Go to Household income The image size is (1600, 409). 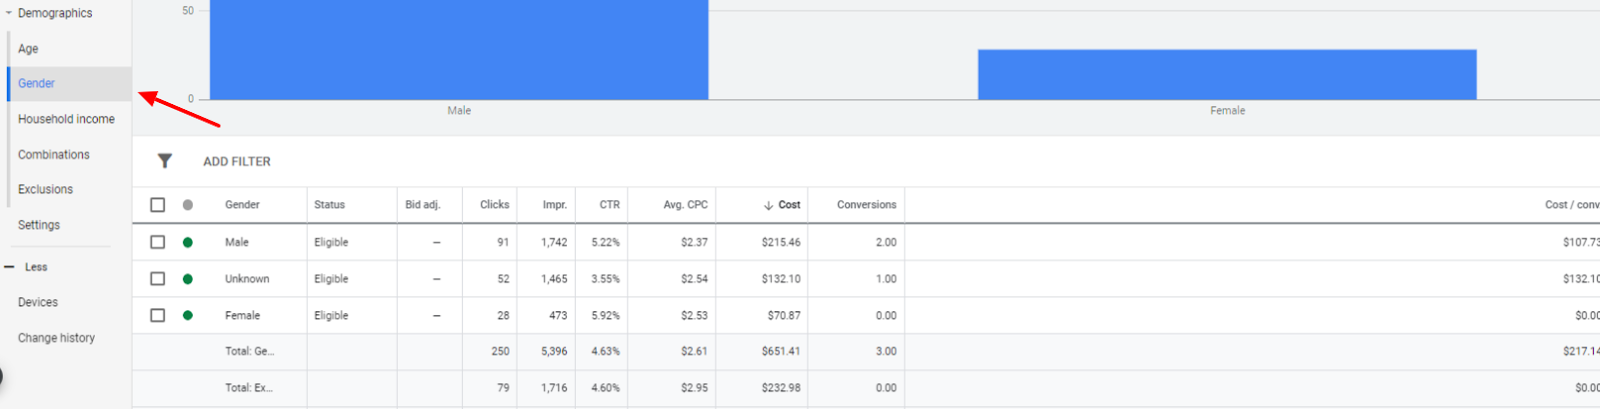point(66,119)
